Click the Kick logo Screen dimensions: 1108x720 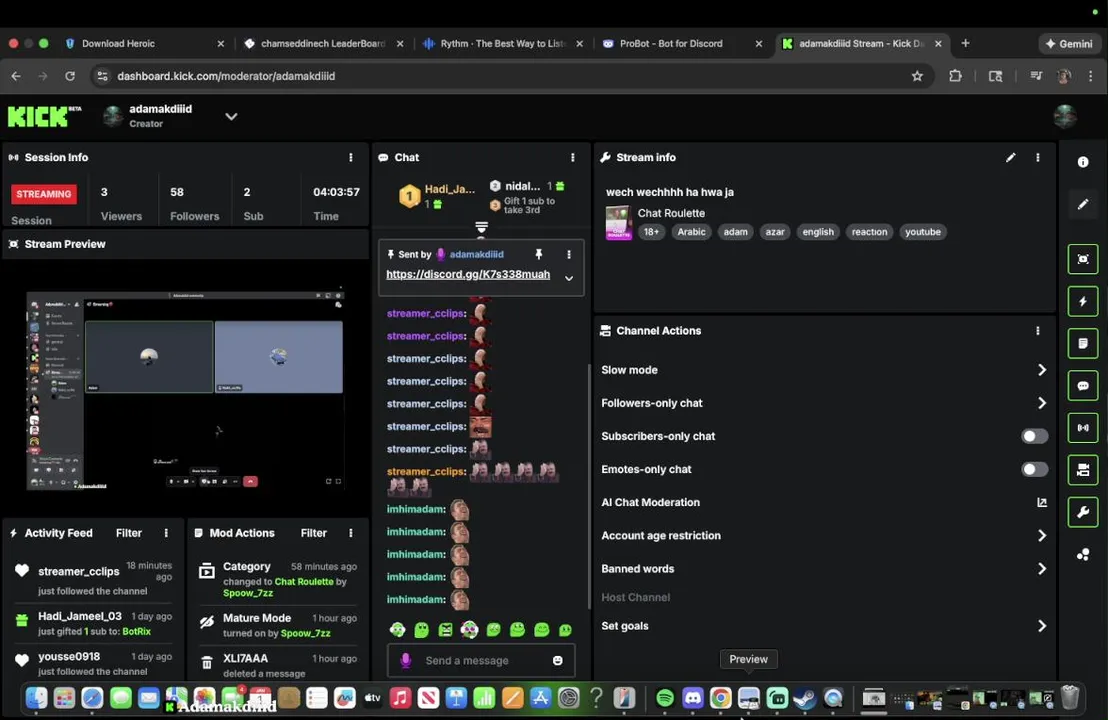click(x=45, y=116)
